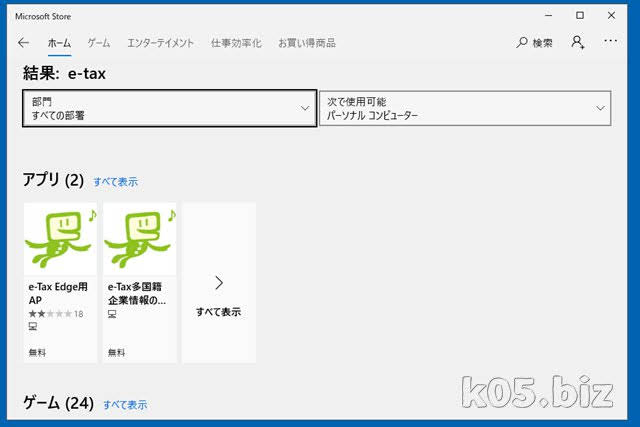
Task: Minimize the Microsoft Store window
Action: (549, 16)
